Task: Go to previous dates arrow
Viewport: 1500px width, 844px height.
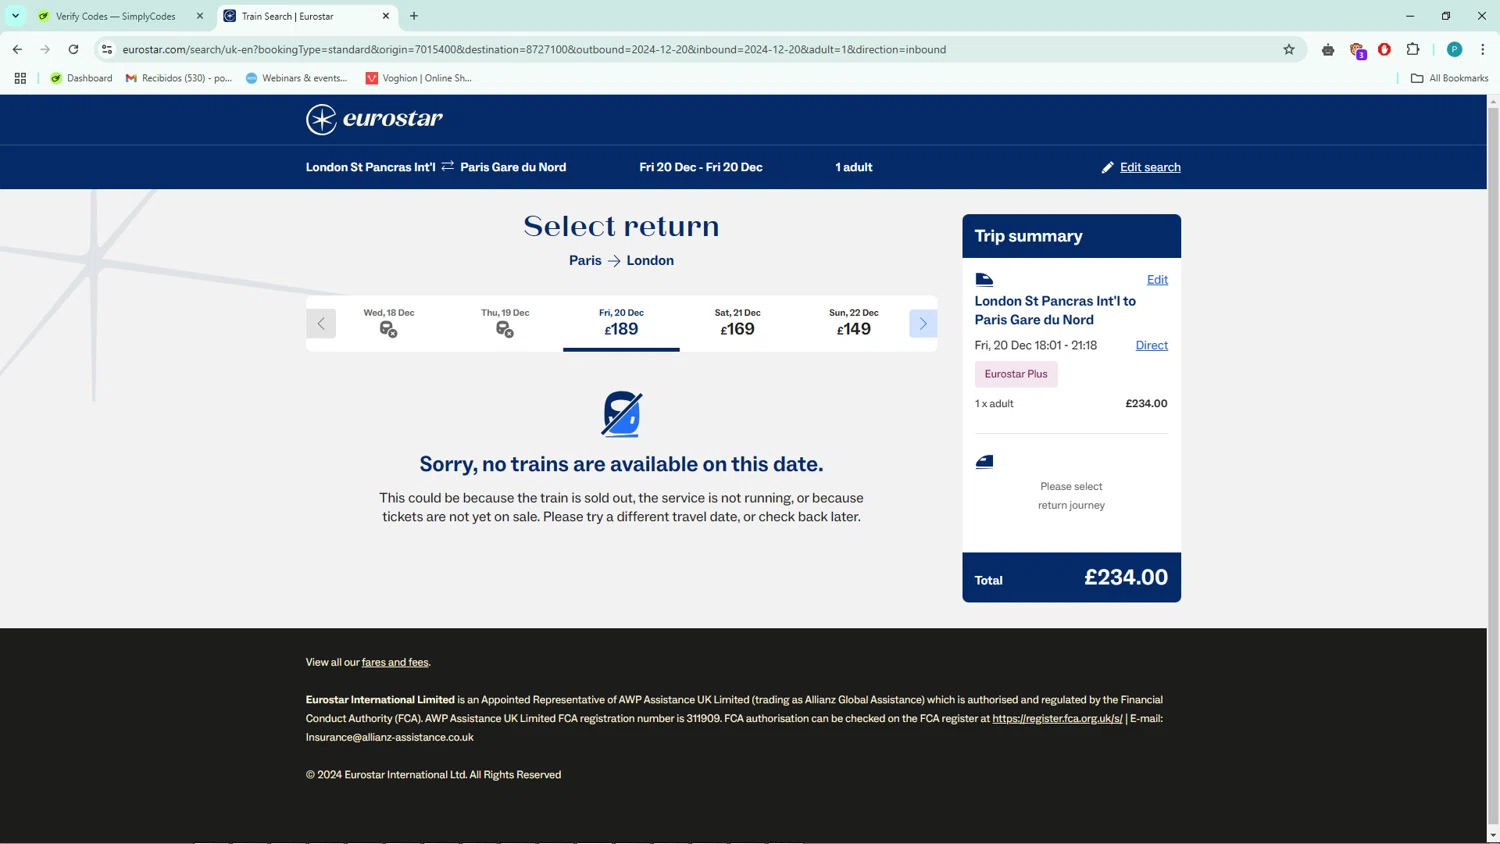Action: [x=321, y=324]
